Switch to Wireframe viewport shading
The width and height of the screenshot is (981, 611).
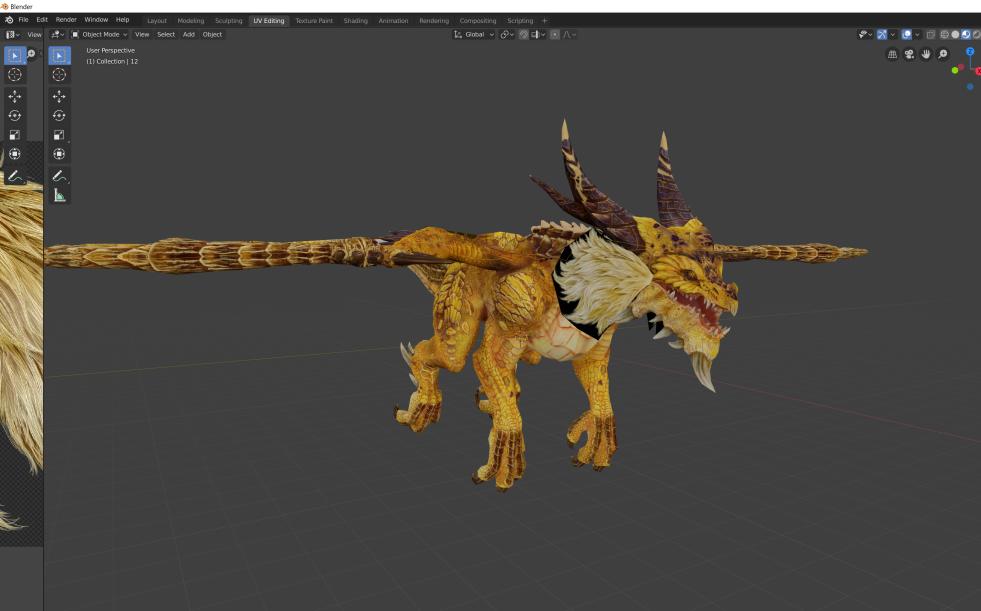[944, 35]
